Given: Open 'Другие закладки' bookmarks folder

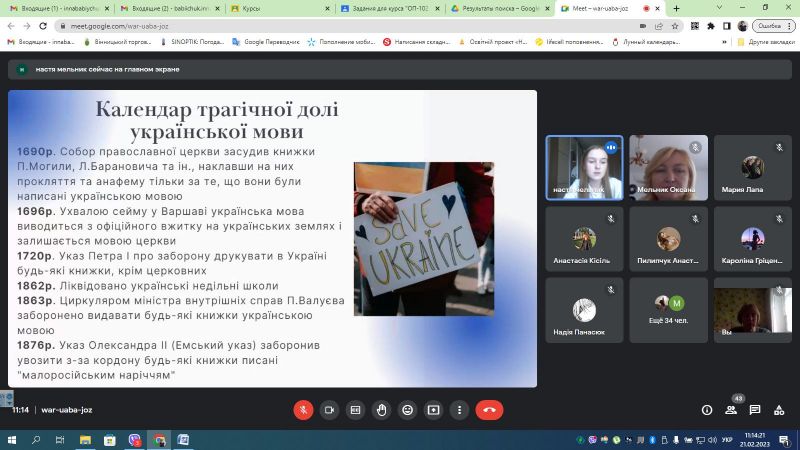Looking at the screenshot, I should (x=766, y=42).
